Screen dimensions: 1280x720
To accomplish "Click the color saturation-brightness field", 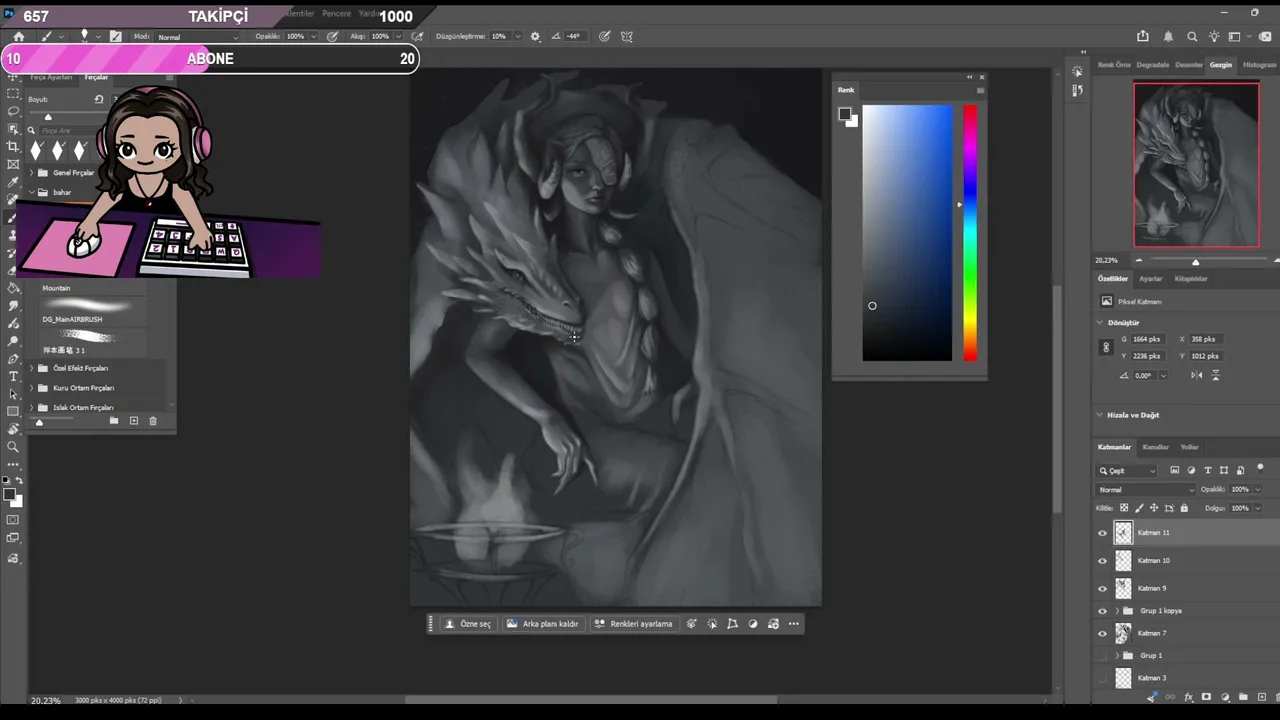I will coord(907,233).
